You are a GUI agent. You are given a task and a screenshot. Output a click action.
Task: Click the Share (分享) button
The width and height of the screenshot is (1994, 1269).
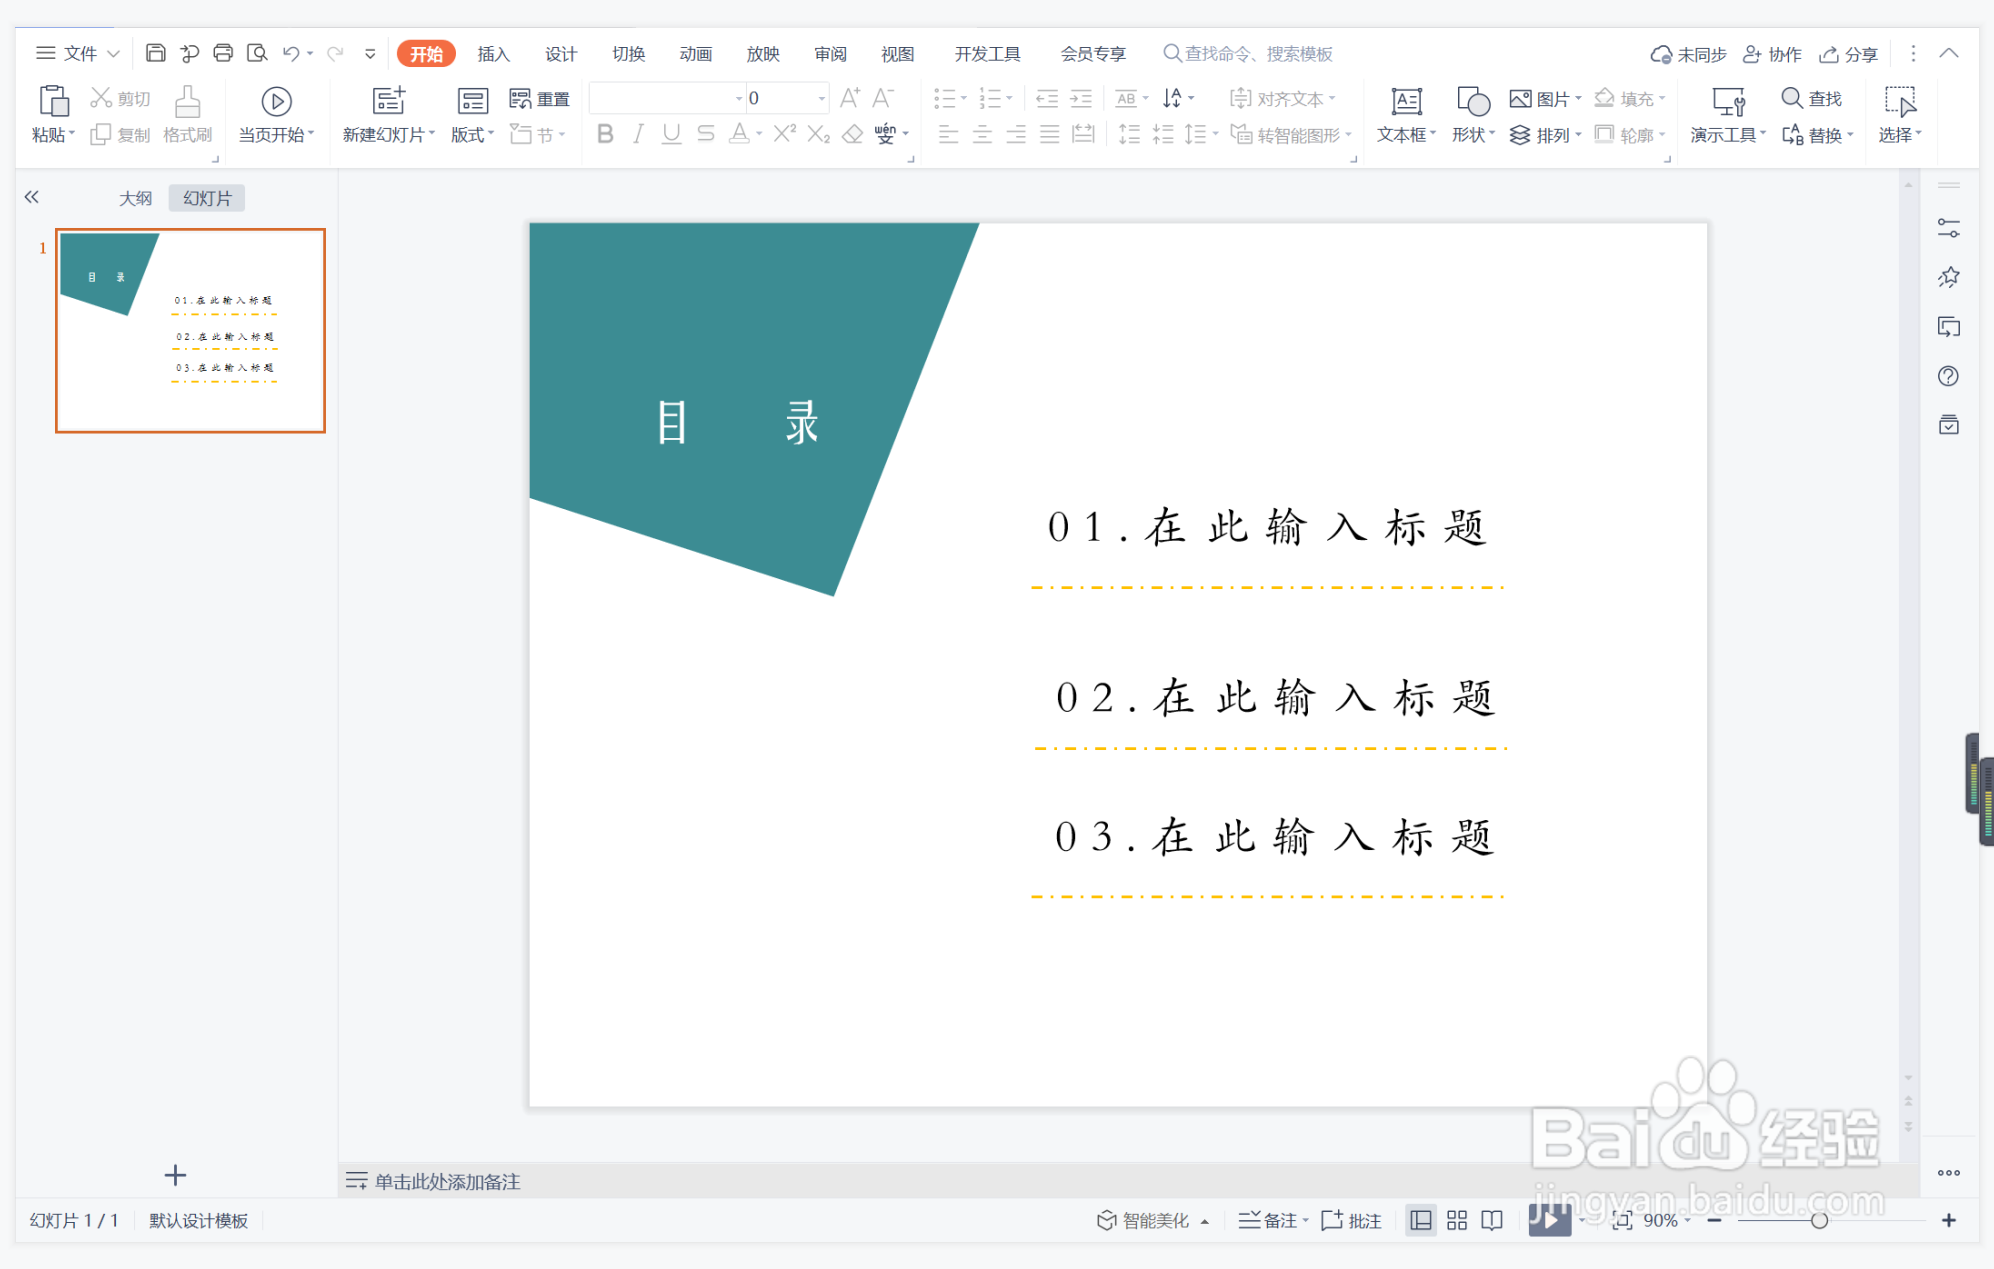(1848, 54)
